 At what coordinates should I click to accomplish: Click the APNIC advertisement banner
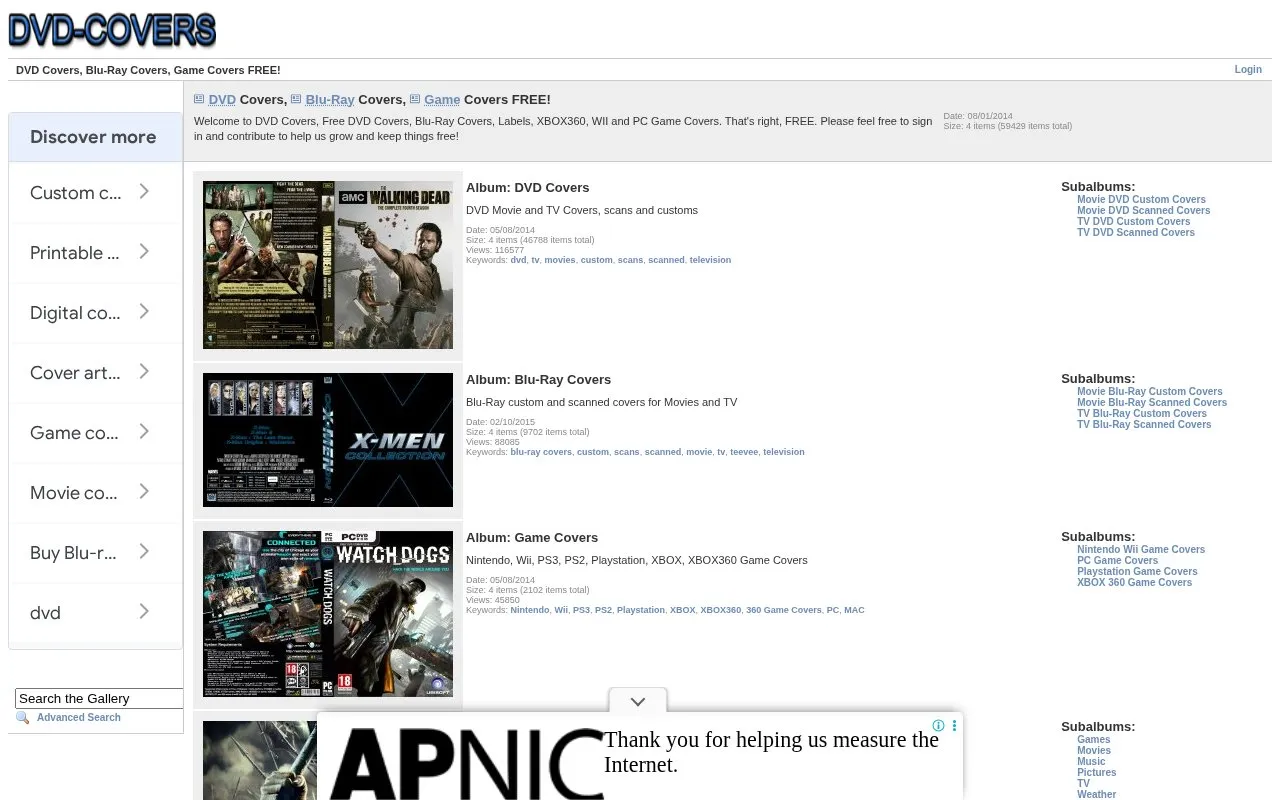point(640,757)
